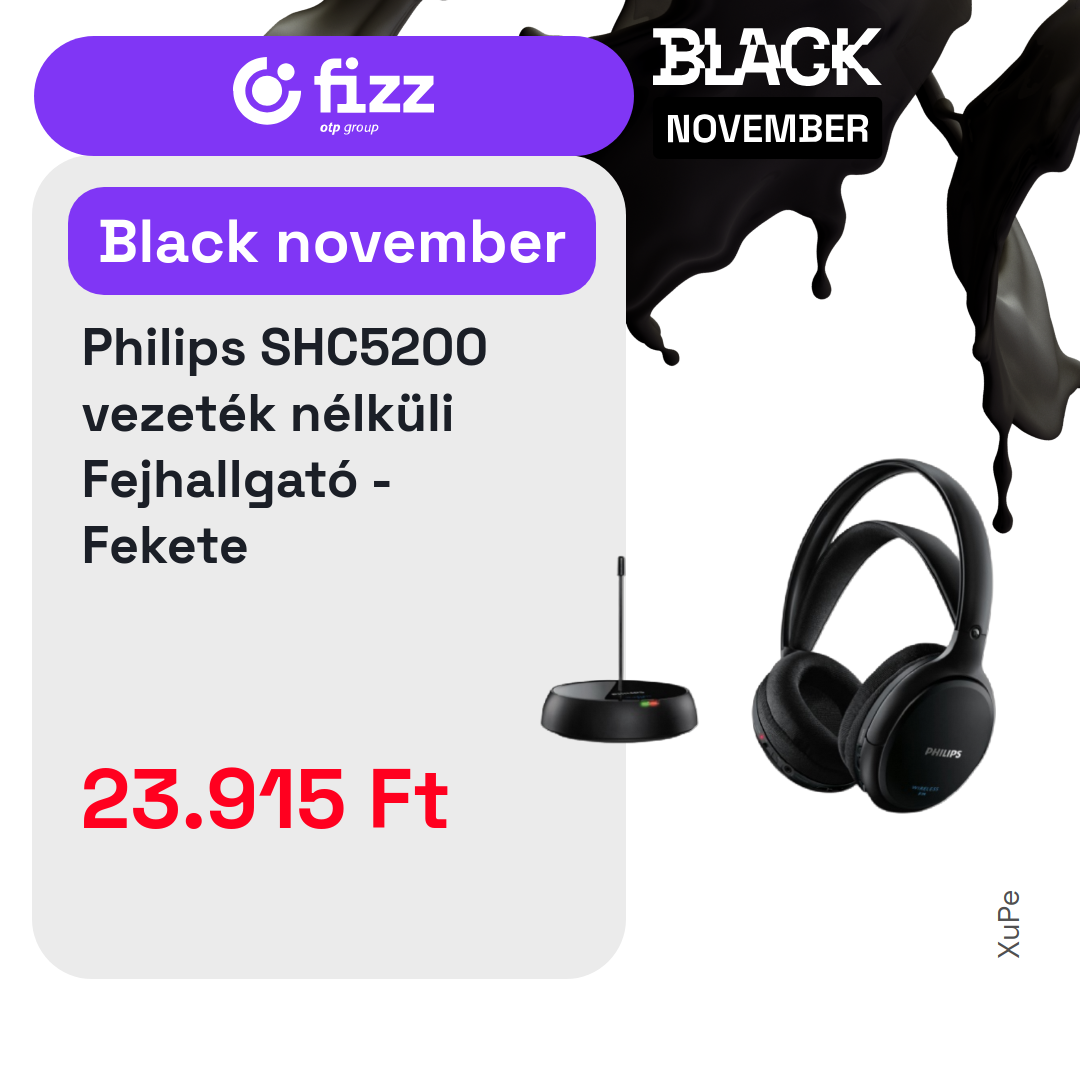The image size is (1080, 1080).
Task: Click the green LED on transmitter base
Action: tap(645, 703)
